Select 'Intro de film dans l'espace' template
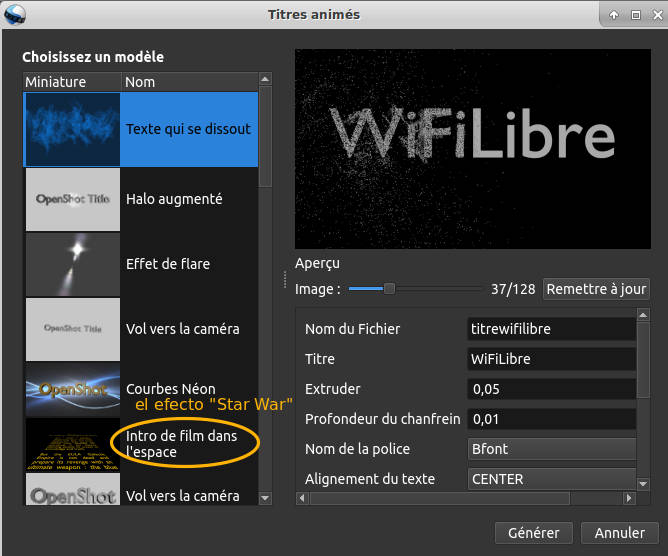 click(181, 444)
